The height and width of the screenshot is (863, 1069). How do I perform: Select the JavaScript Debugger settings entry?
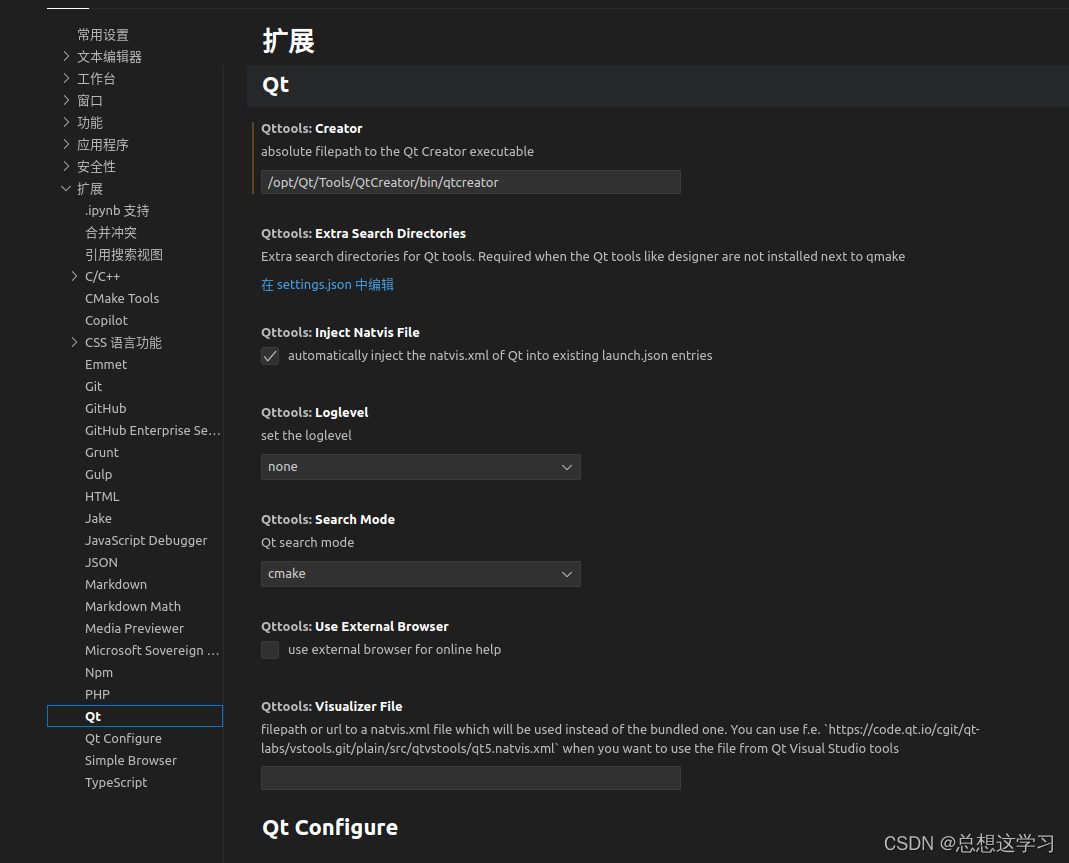pos(146,540)
